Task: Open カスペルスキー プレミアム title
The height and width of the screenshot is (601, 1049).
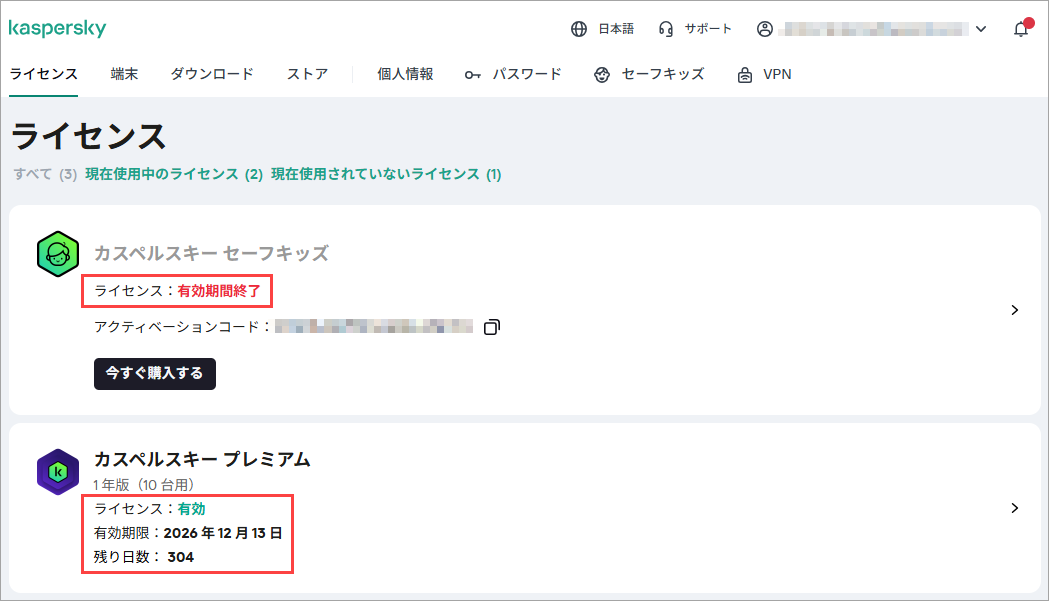Action: tap(202, 460)
